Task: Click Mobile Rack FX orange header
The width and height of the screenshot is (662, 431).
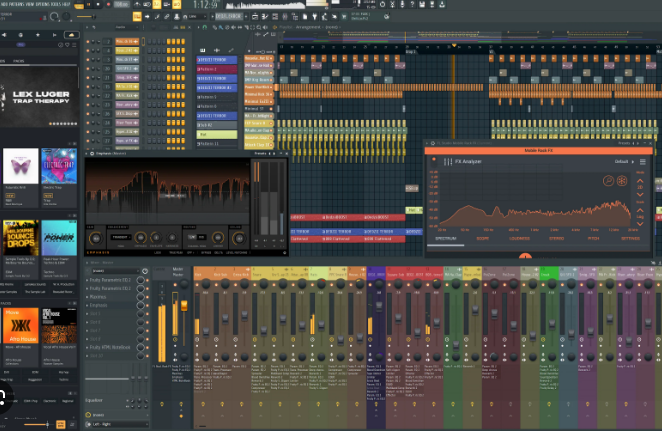Action: pyautogui.click(x=538, y=151)
